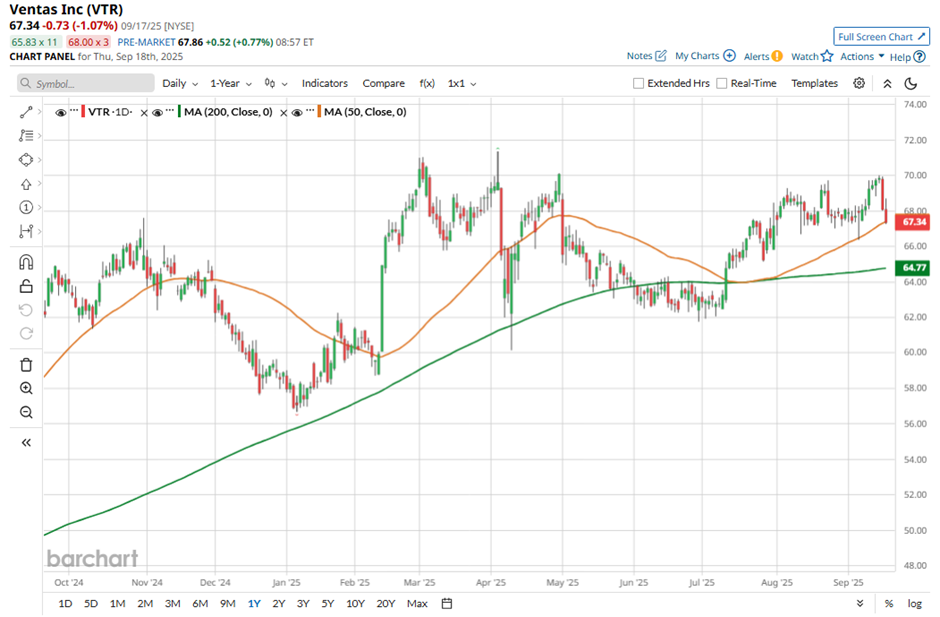Image resolution: width=940 pixels, height=617 pixels.
Task: Click the red VTR color swatch
Action: click(83, 112)
